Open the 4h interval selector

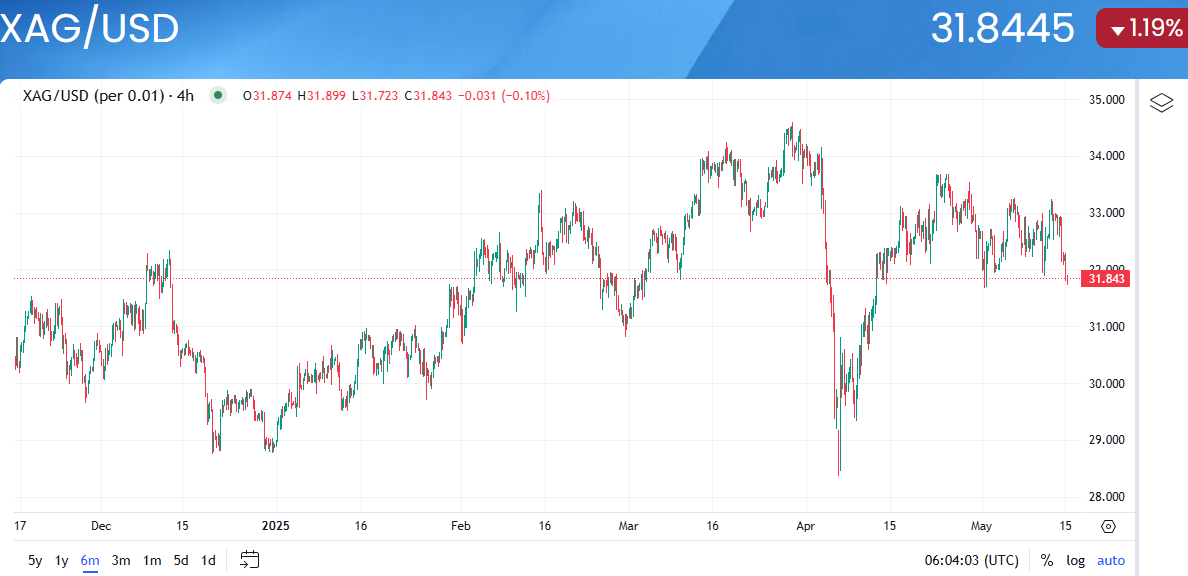pyautogui.click(x=185, y=96)
